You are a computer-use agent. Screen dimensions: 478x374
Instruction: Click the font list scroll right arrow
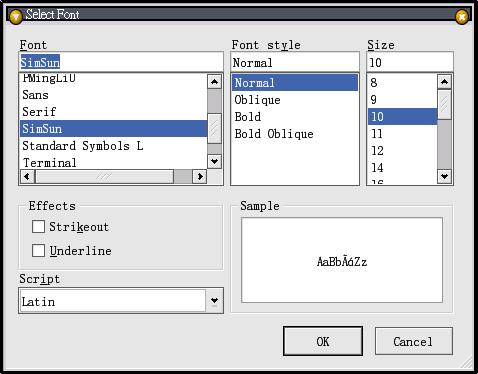point(200,176)
